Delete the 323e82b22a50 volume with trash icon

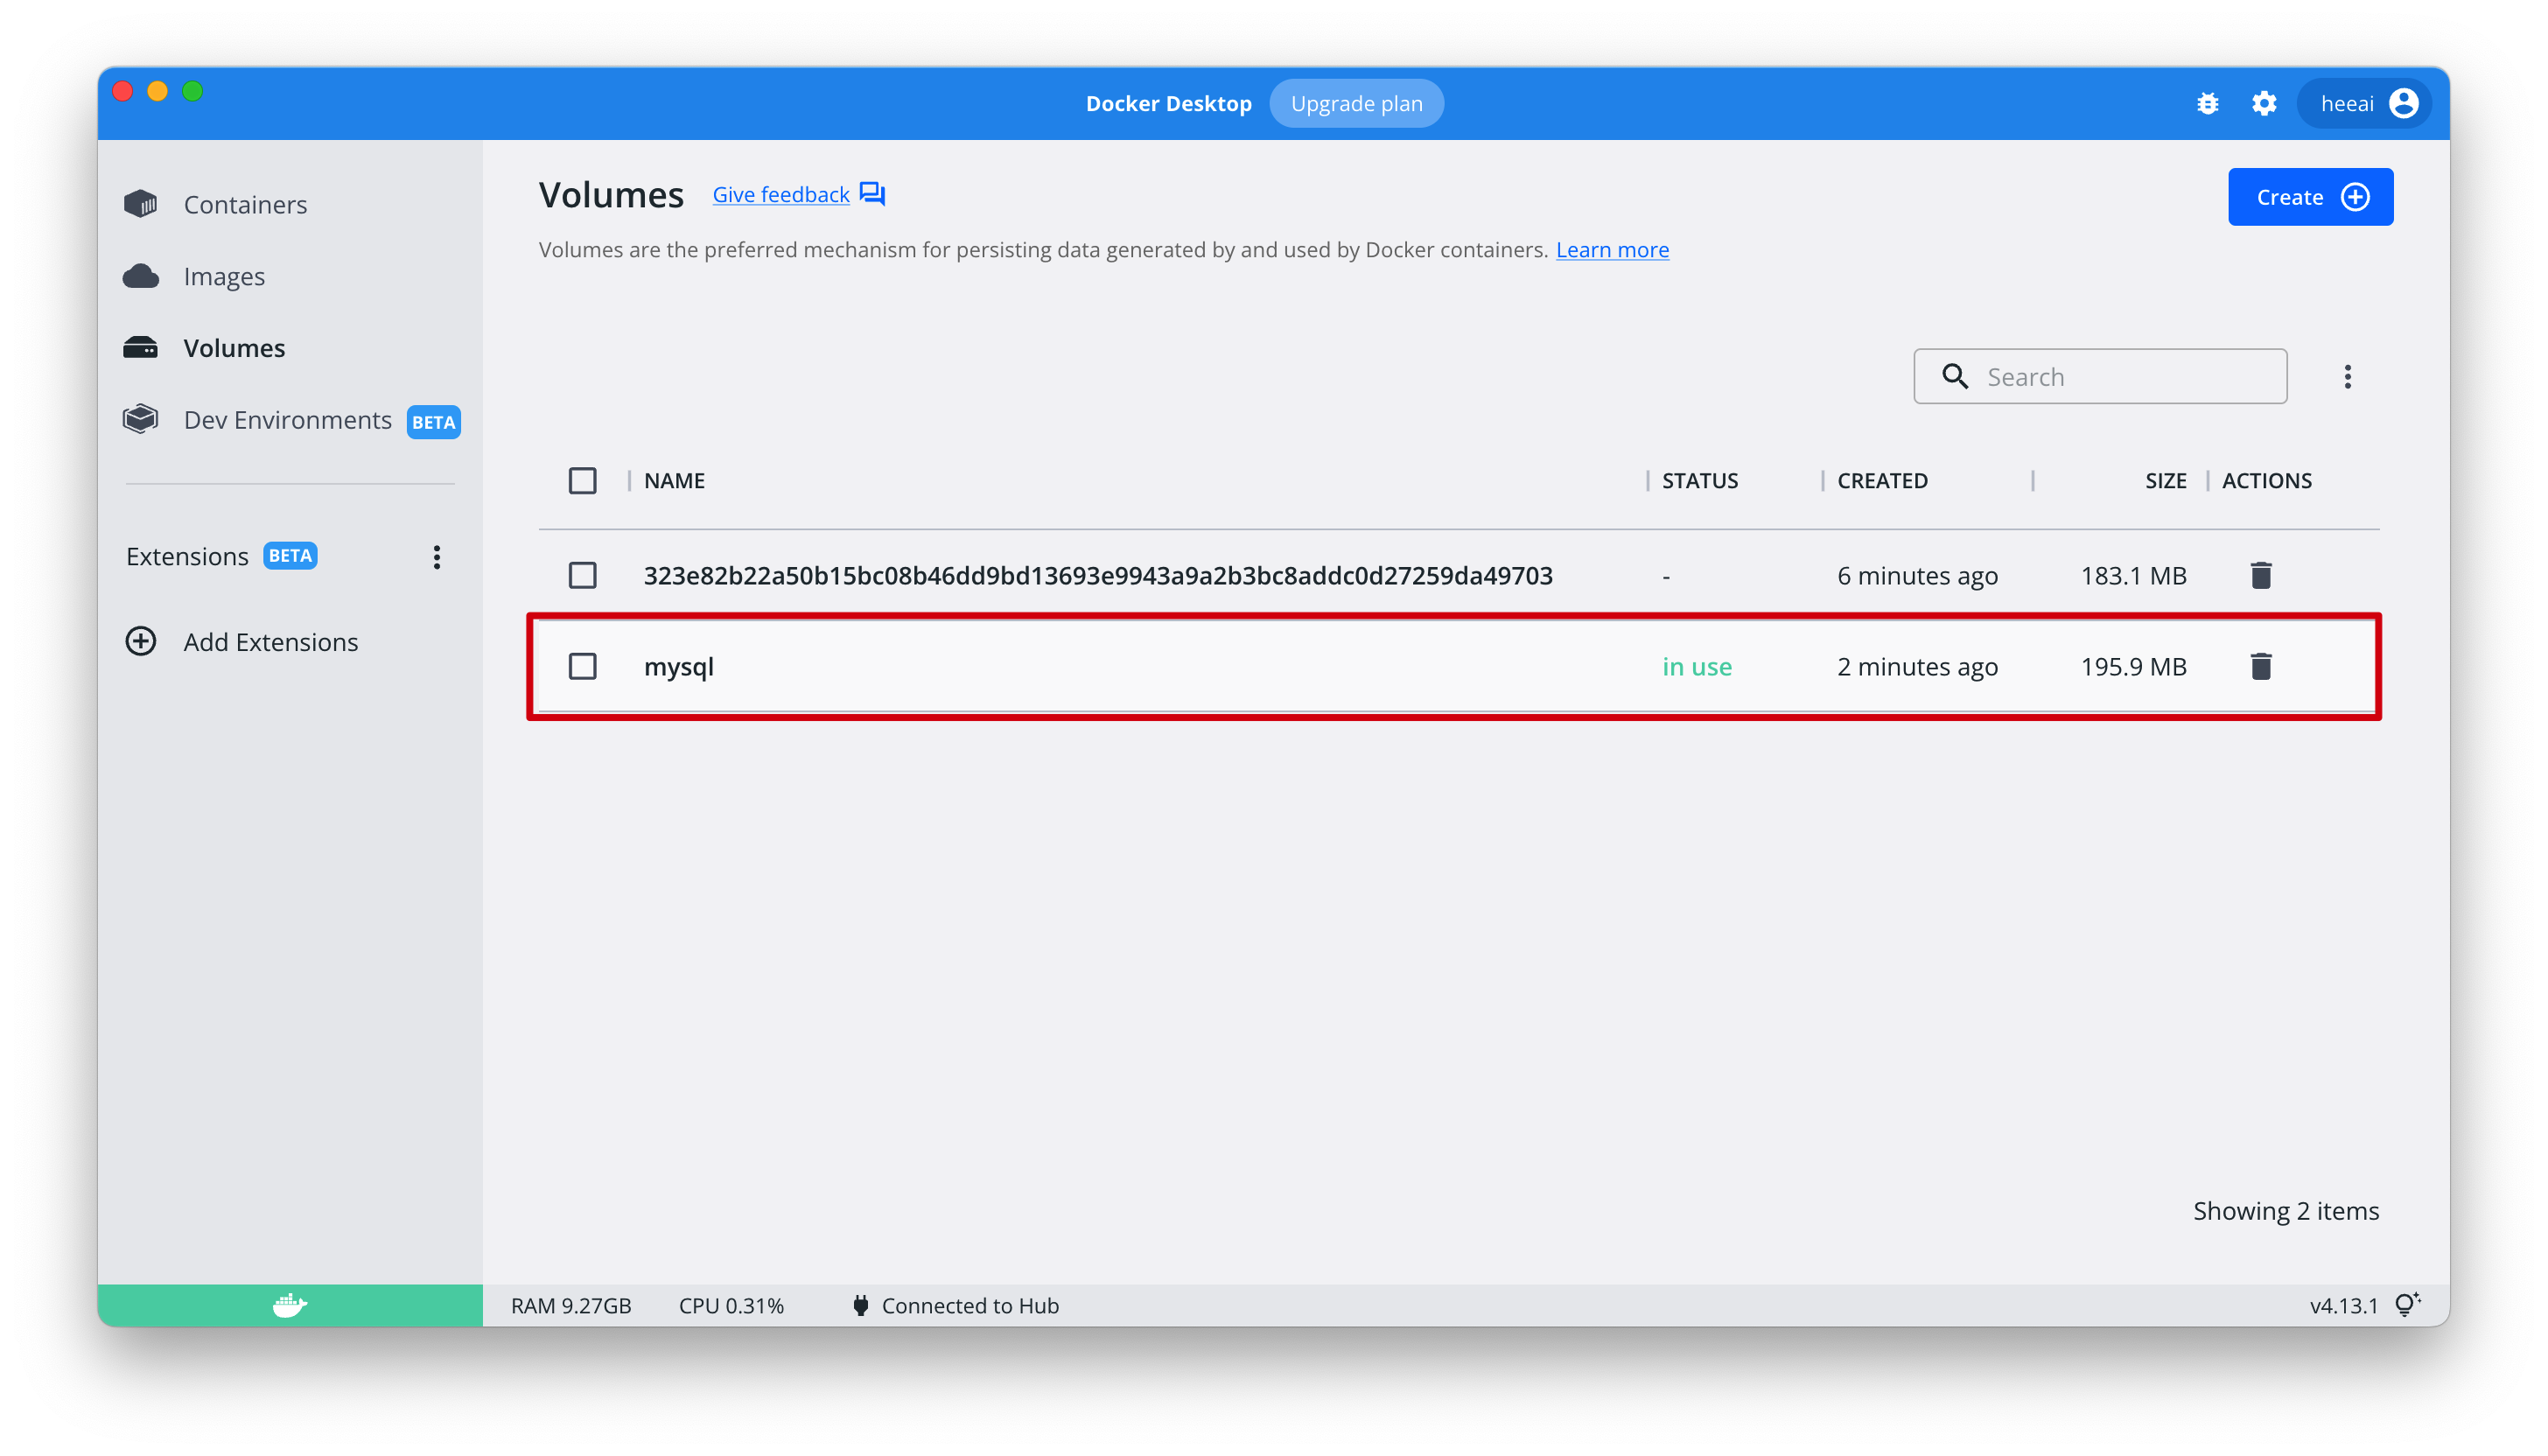(x=2260, y=575)
